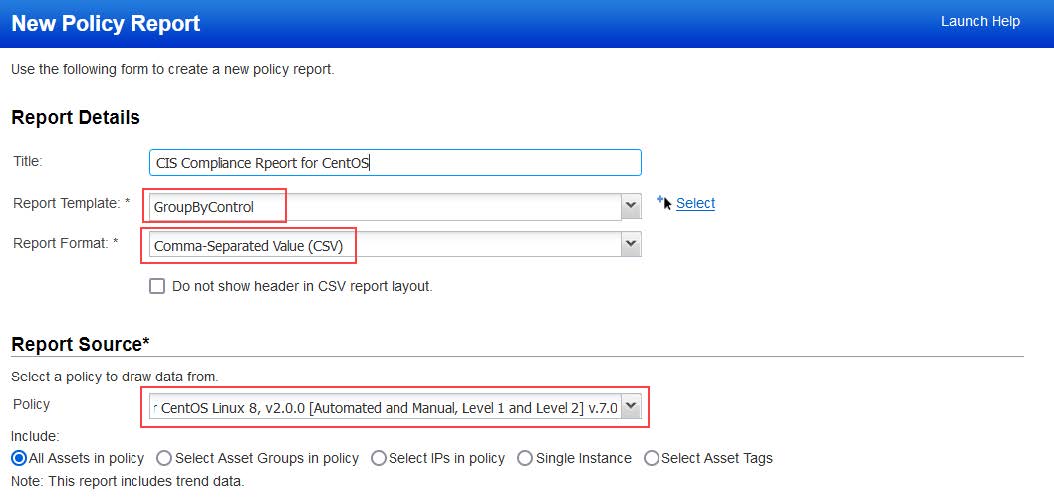Click the Report Details section heading
Screen dimensions: 1054x498
point(75,118)
